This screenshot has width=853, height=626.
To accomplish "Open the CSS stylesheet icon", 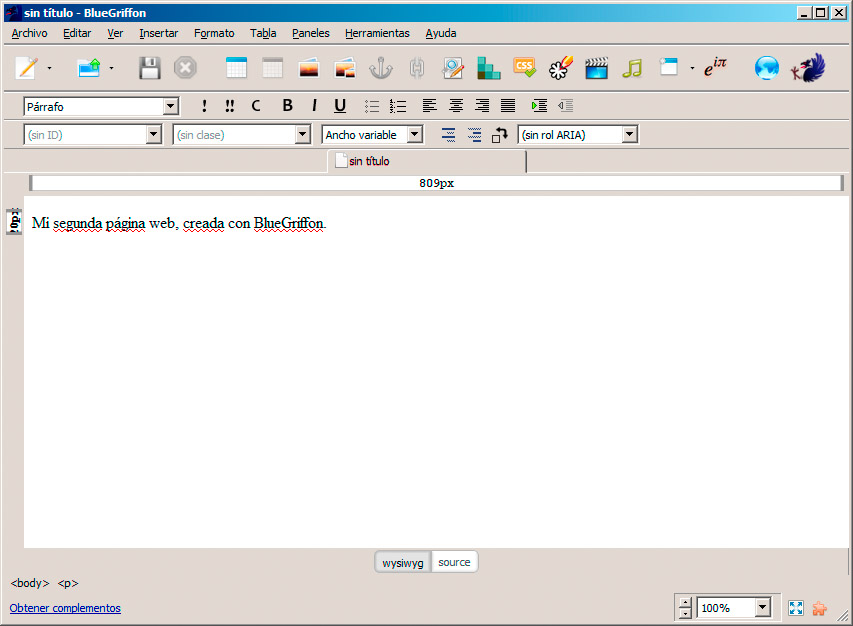I will click(524, 68).
